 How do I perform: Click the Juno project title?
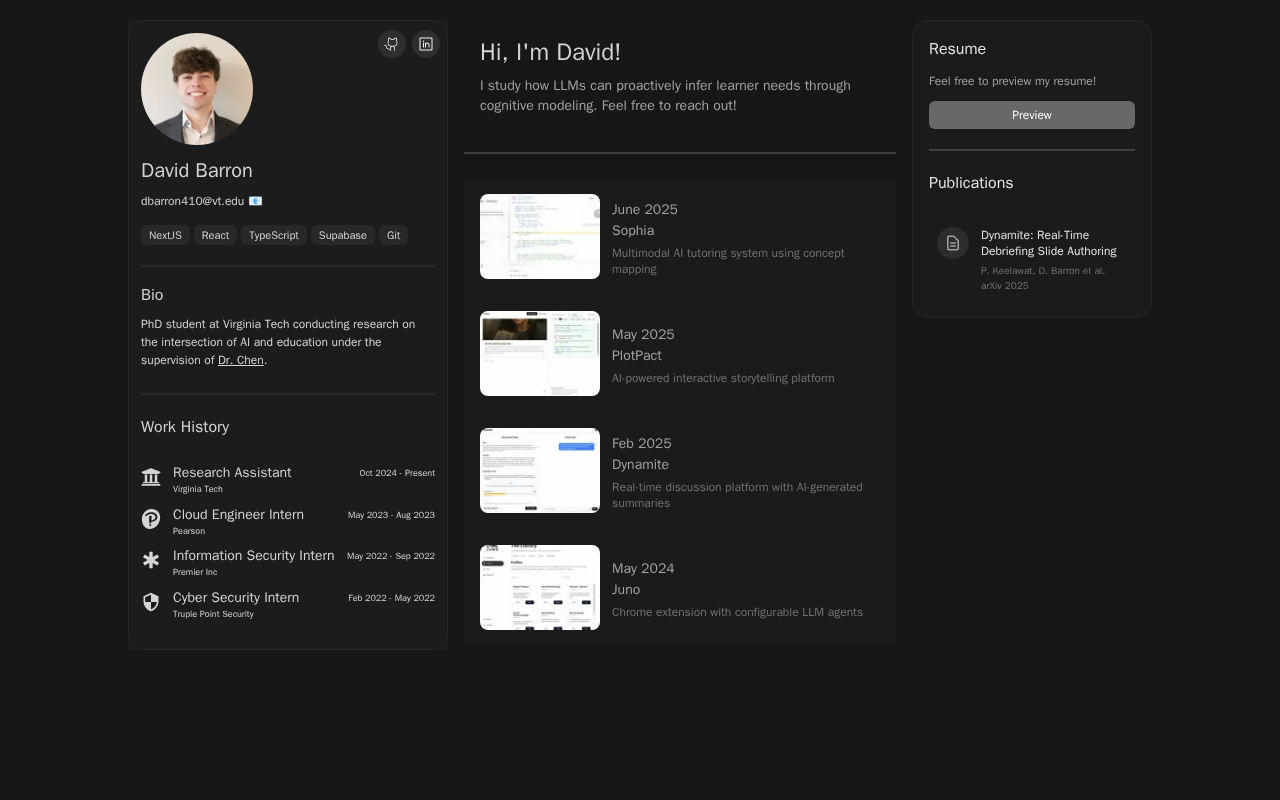pos(626,590)
